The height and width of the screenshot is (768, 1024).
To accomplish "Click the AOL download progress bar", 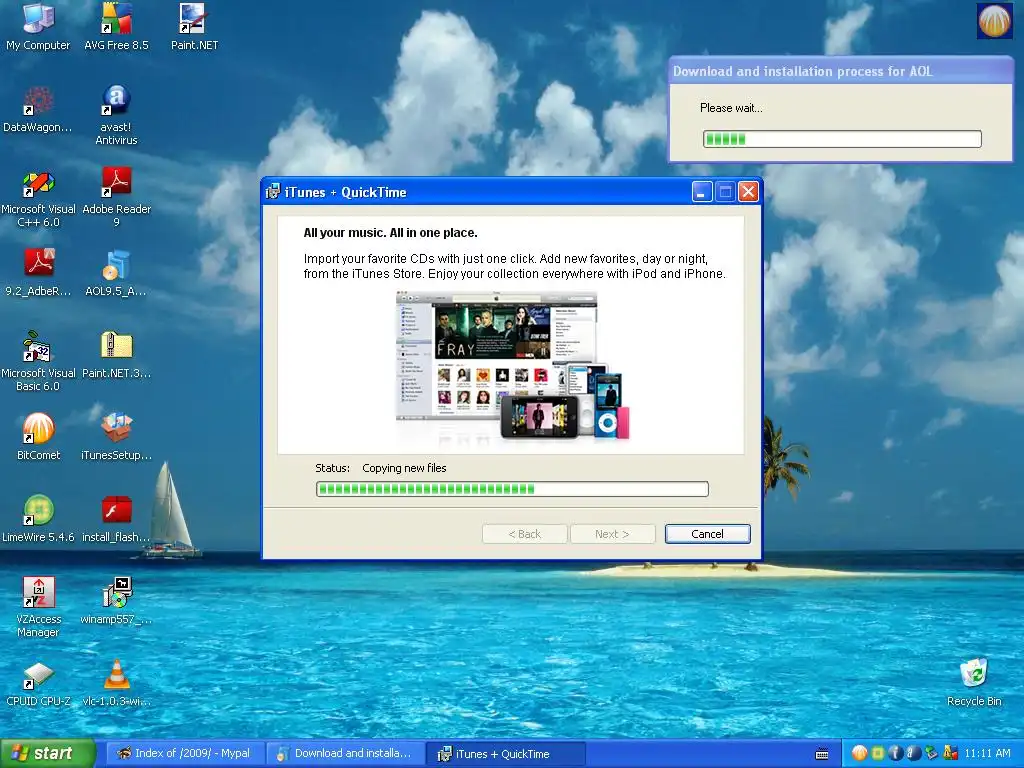I will pyautogui.click(x=842, y=138).
